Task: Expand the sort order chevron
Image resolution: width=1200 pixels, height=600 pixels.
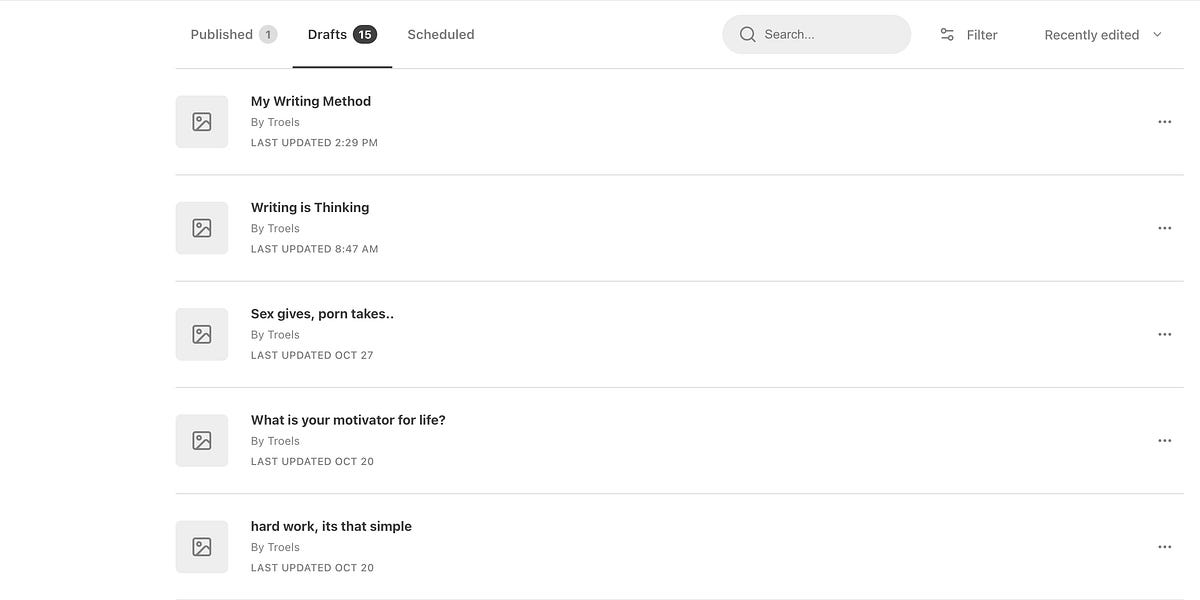Action: 1156,33
